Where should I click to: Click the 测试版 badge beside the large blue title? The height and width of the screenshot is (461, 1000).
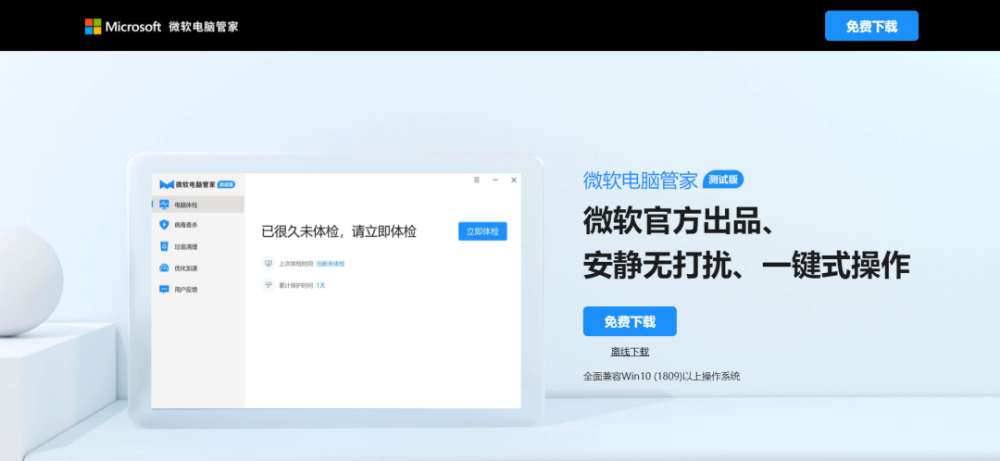pos(723,180)
